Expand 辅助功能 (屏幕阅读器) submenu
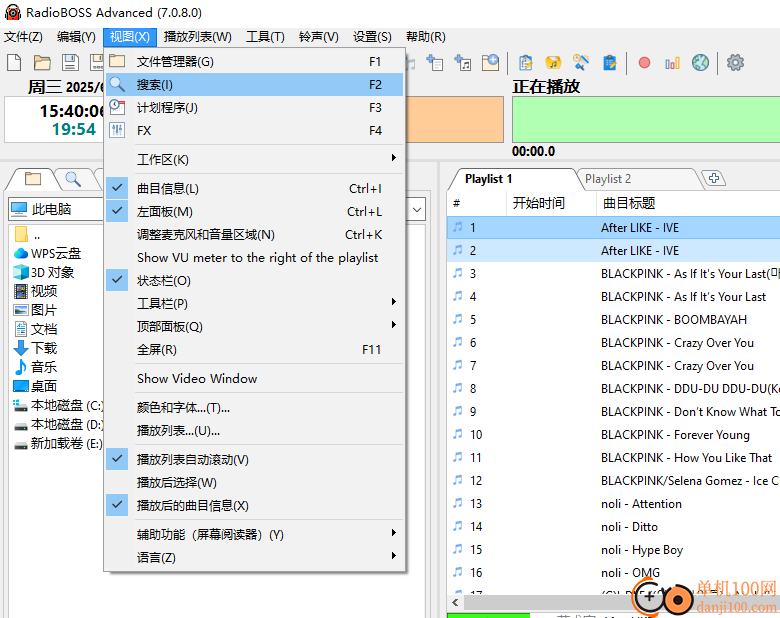The width and height of the screenshot is (780, 618). 254,534
